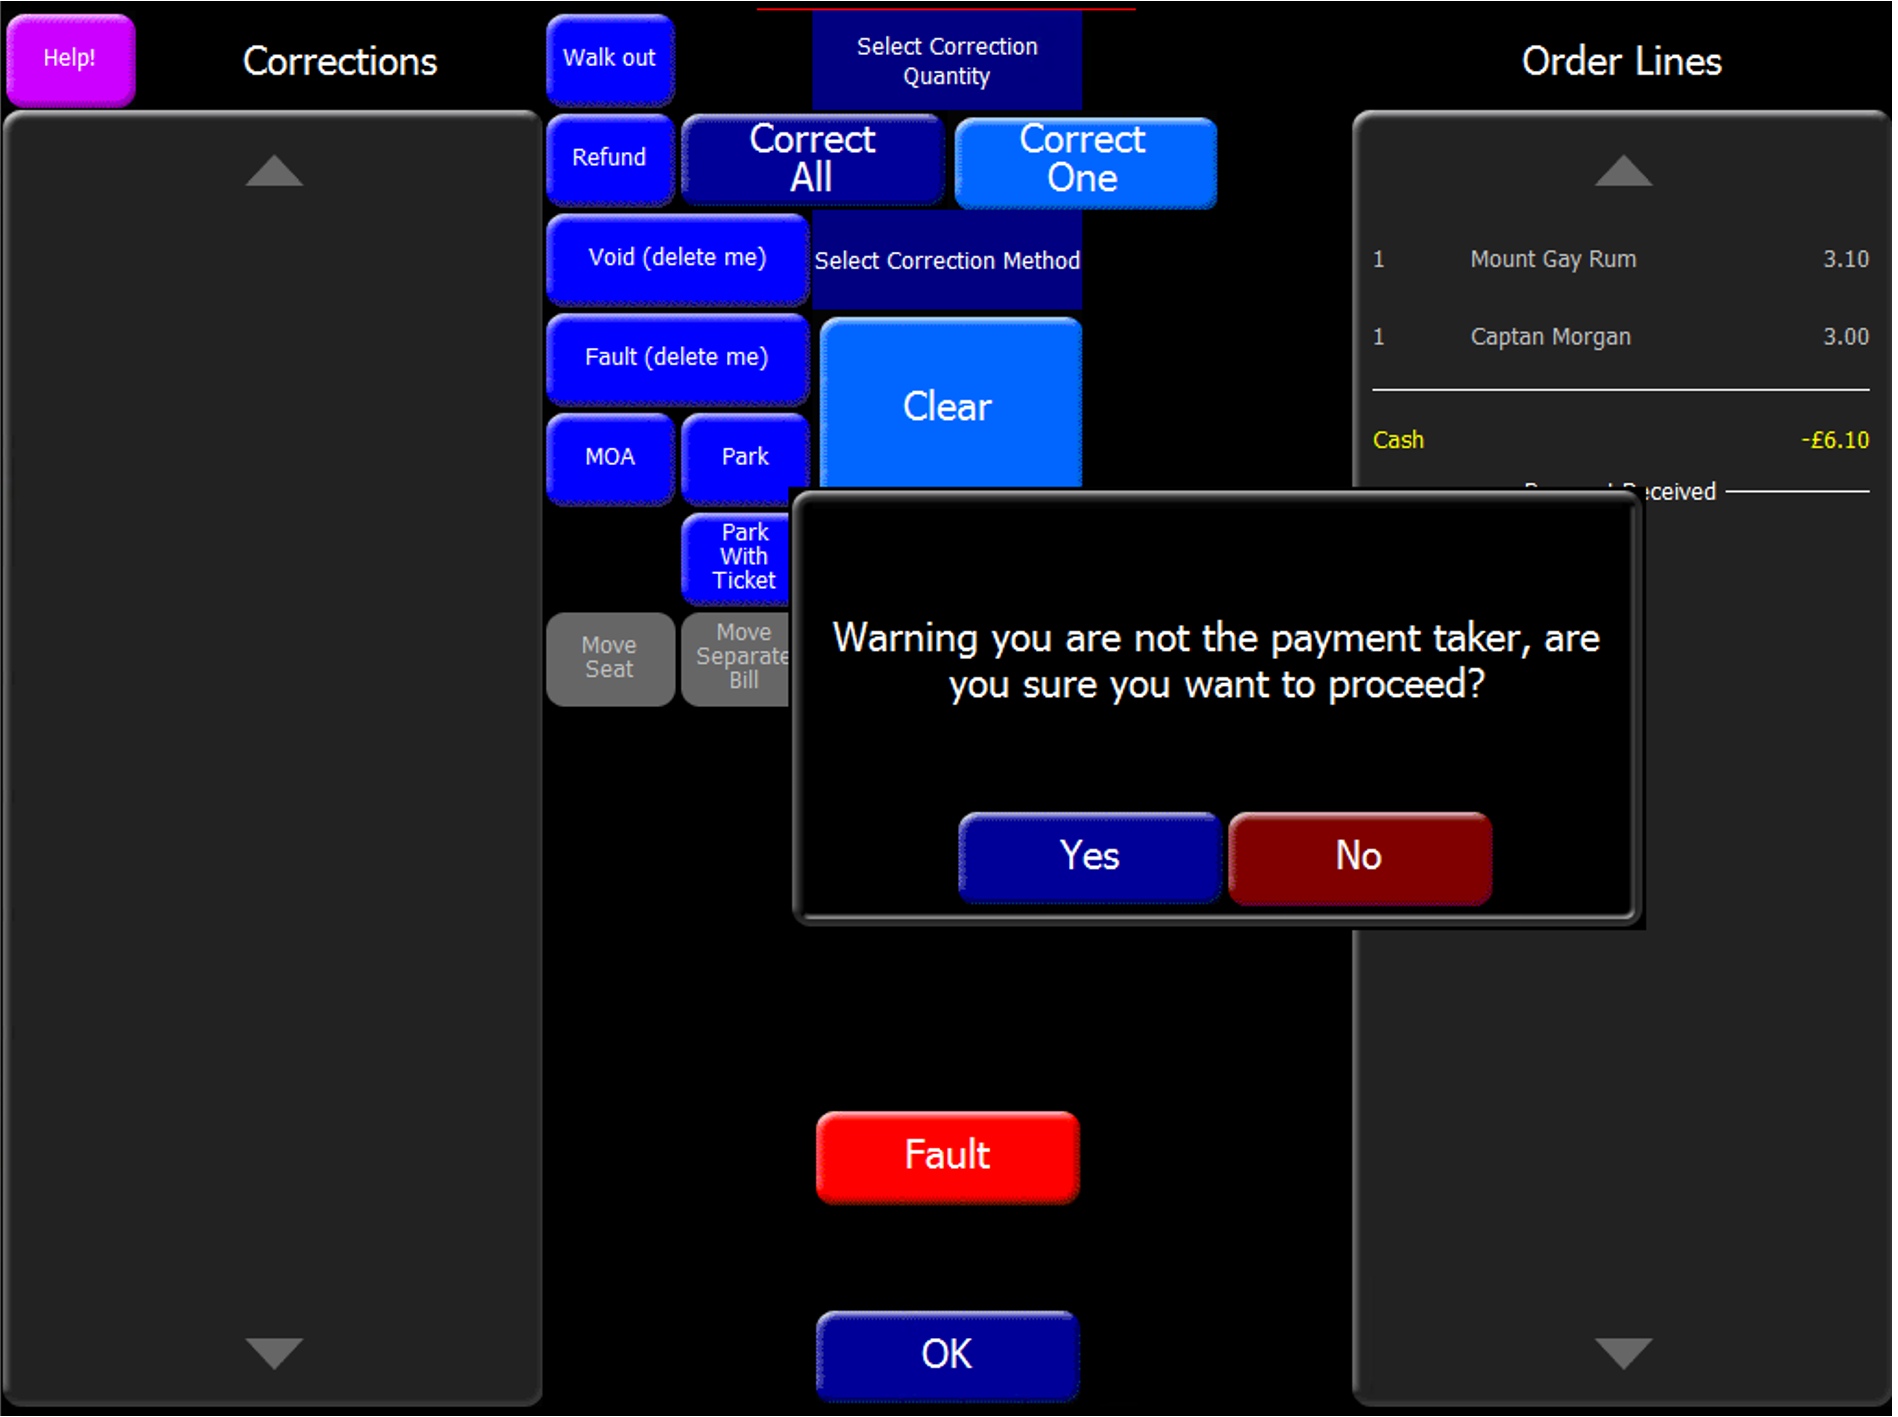Click No in the warning dialog

[1359, 857]
